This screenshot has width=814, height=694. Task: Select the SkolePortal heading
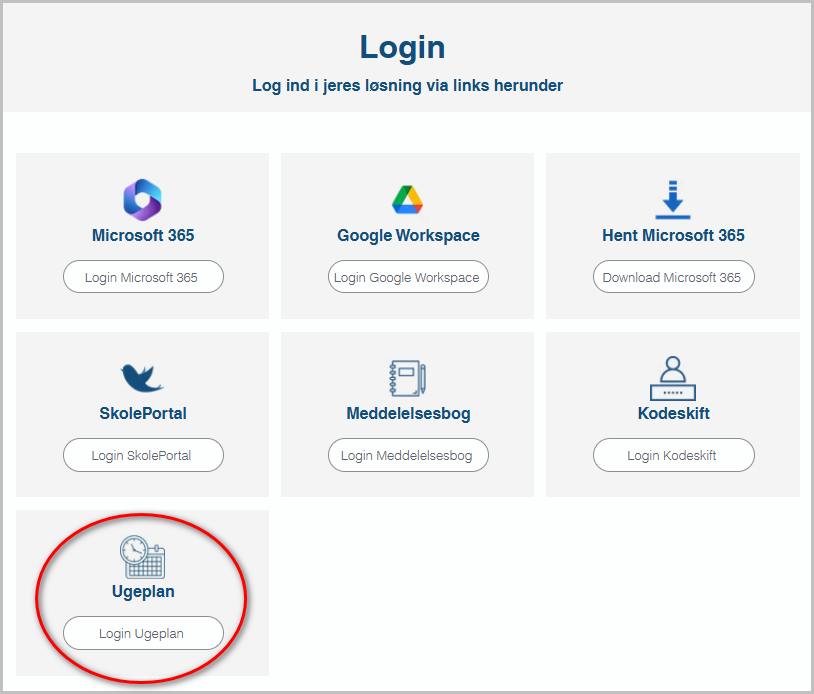pos(143,413)
